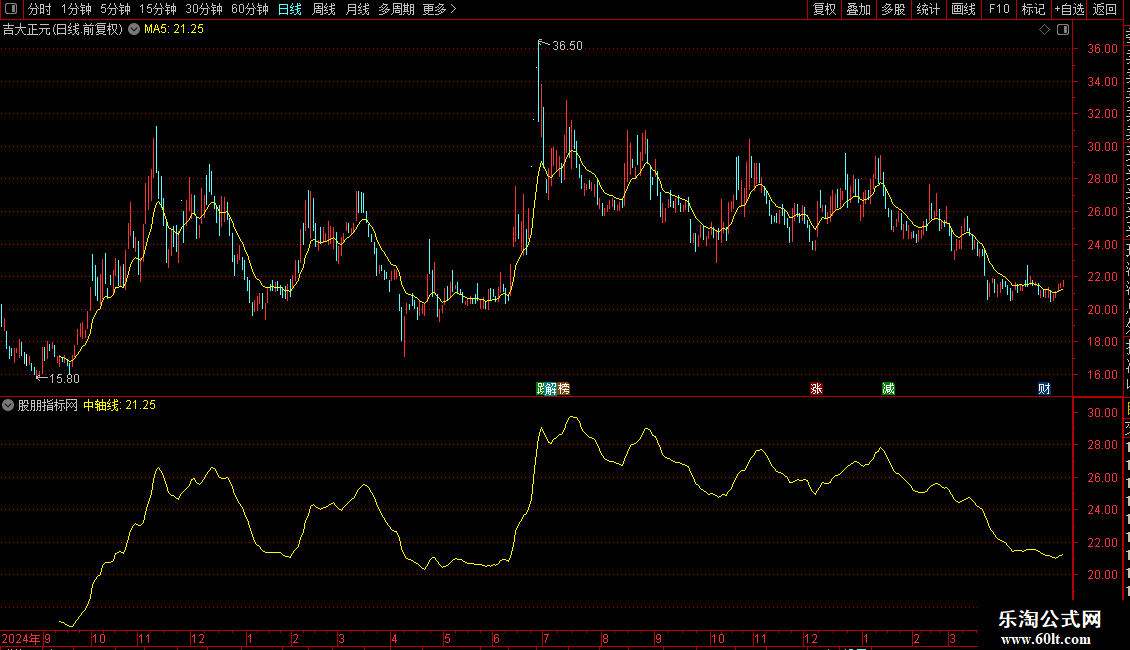Select the 月线 monthly chart tab
This screenshot has height=650, width=1130.
tap(357, 9)
